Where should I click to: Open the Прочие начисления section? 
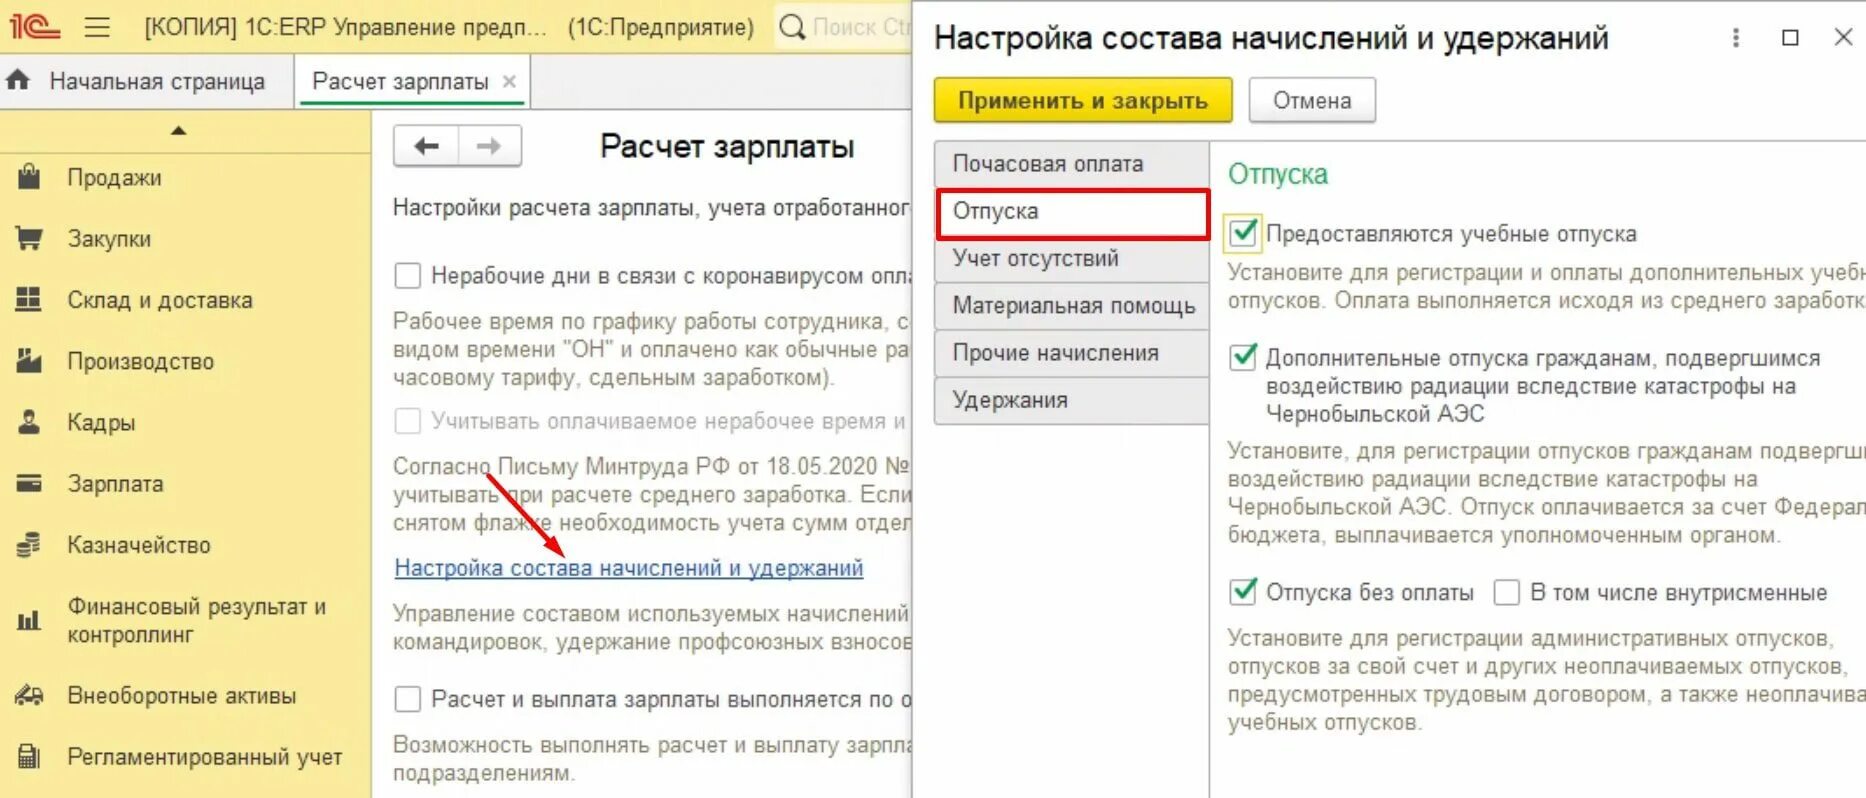[1071, 352]
